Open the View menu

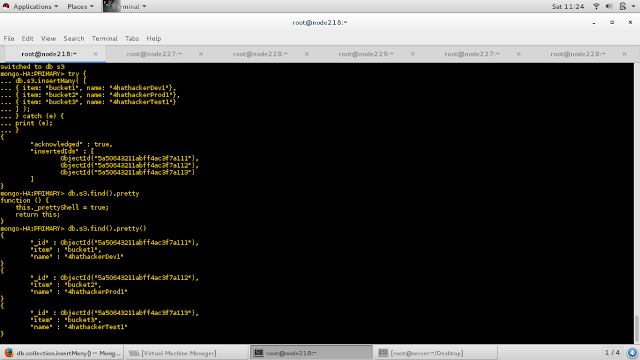click(x=48, y=38)
